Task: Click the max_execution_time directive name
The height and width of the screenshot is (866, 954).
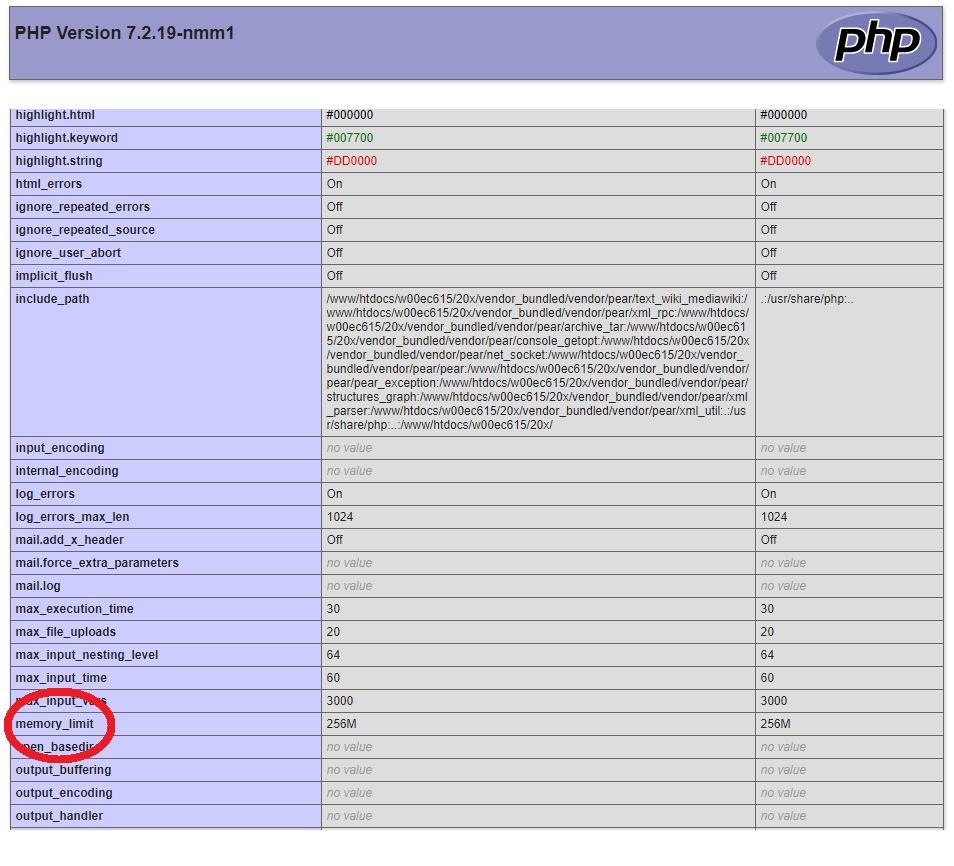Action: (x=74, y=609)
